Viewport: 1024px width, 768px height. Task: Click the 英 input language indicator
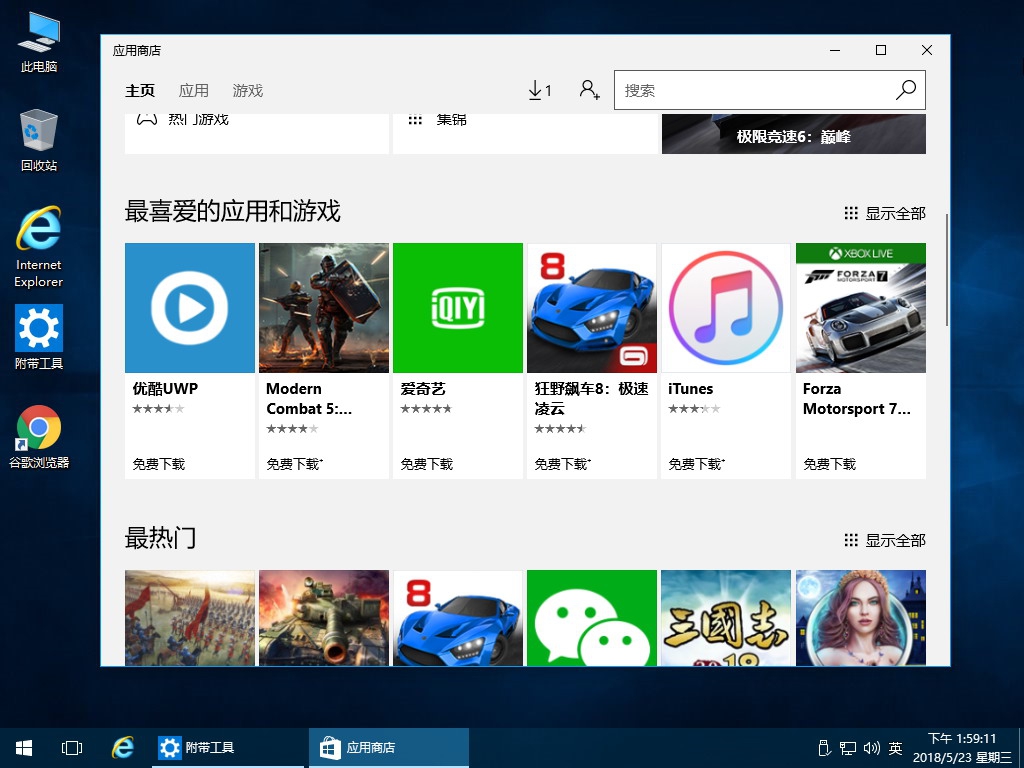click(x=895, y=748)
